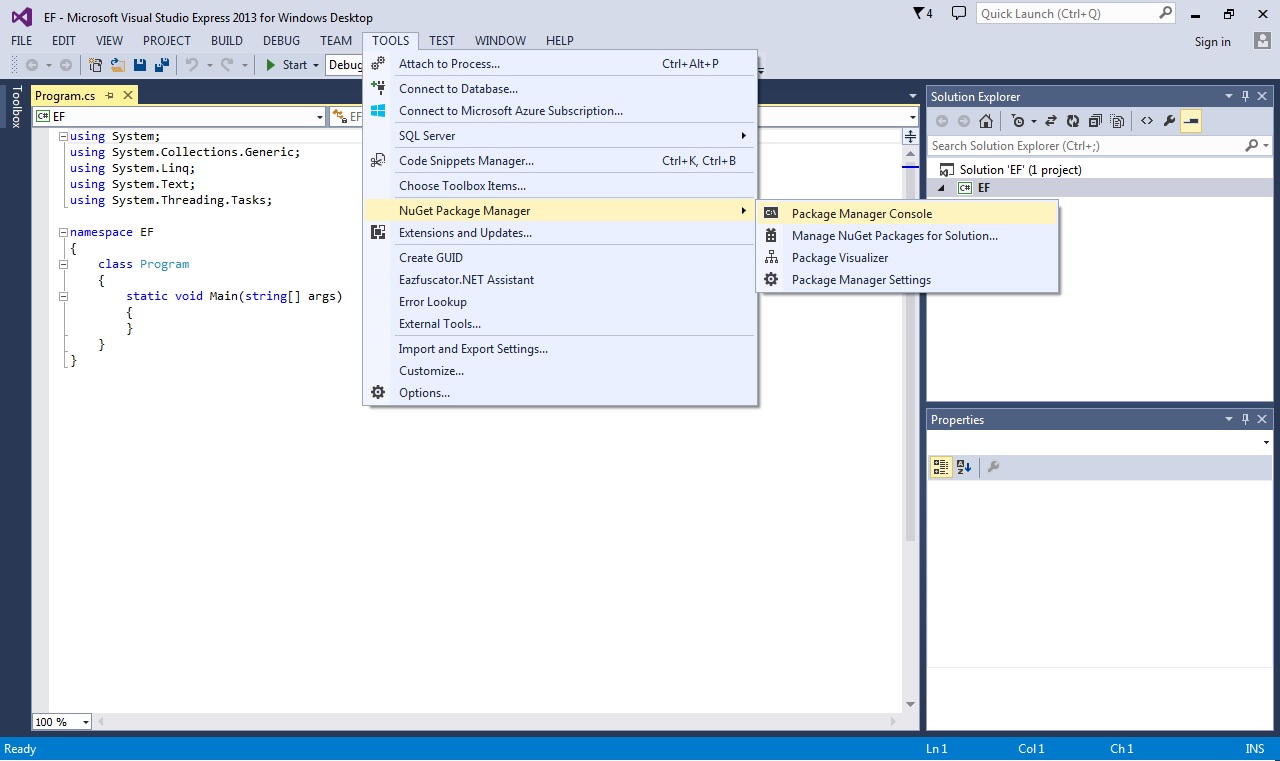Launch Package Manager Console
Image resolution: width=1280 pixels, height=761 pixels.
point(907,214)
